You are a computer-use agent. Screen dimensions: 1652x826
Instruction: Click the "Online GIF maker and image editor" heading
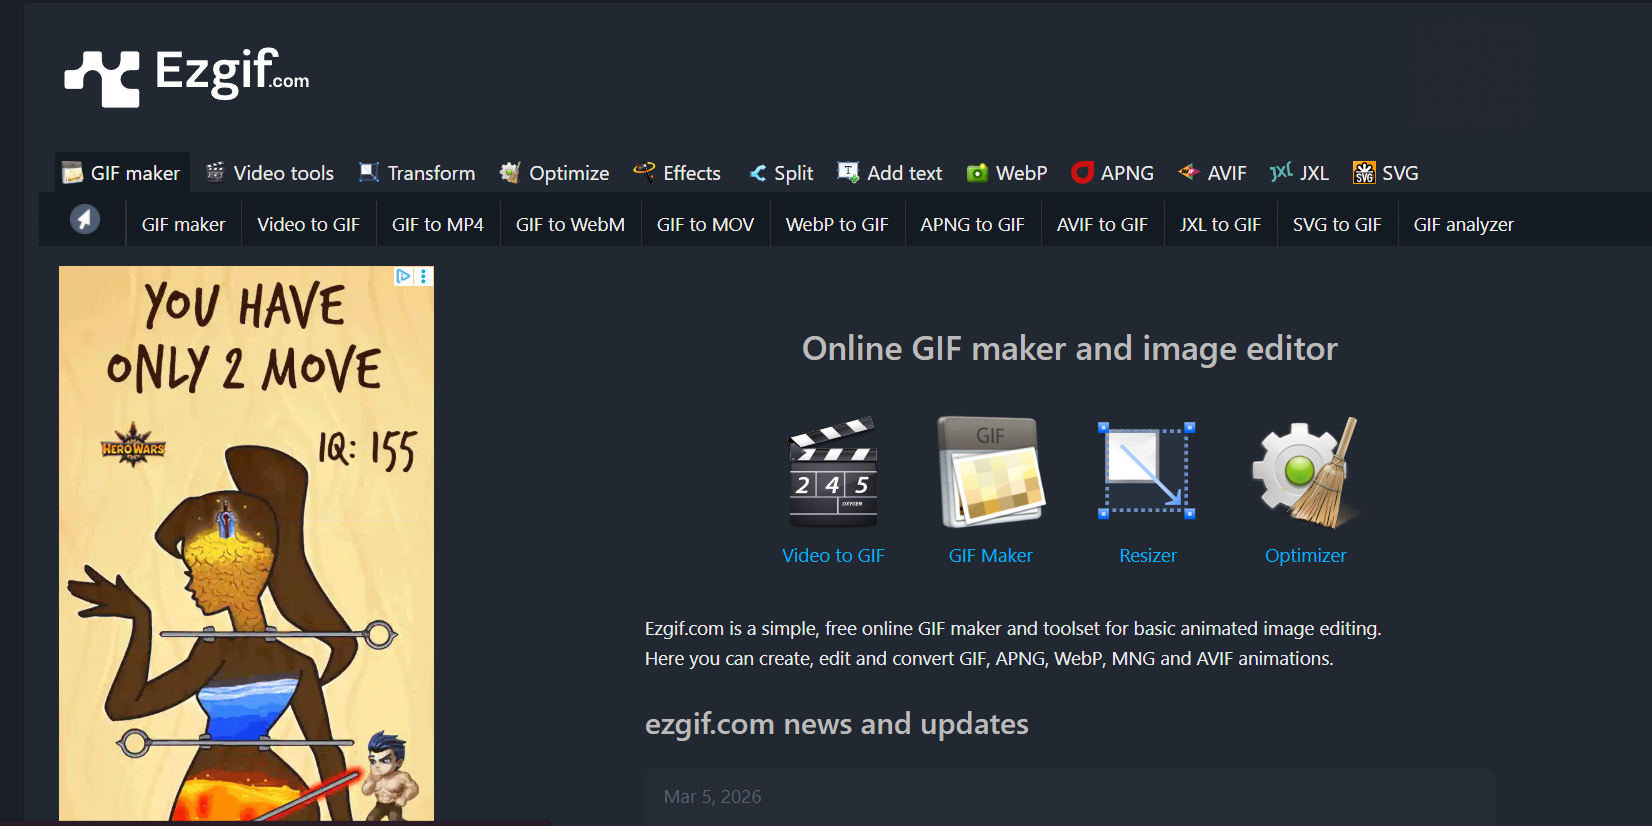click(1070, 348)
